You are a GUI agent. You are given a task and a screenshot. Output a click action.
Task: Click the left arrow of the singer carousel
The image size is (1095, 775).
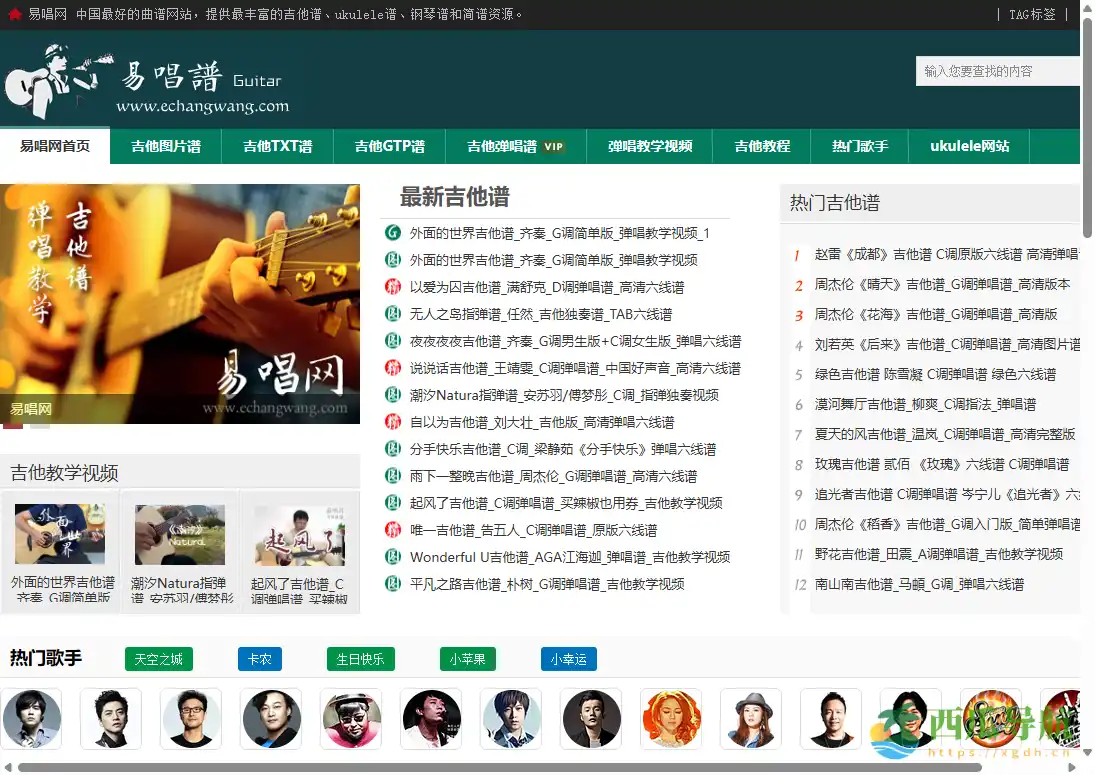(x=8, y=768)
